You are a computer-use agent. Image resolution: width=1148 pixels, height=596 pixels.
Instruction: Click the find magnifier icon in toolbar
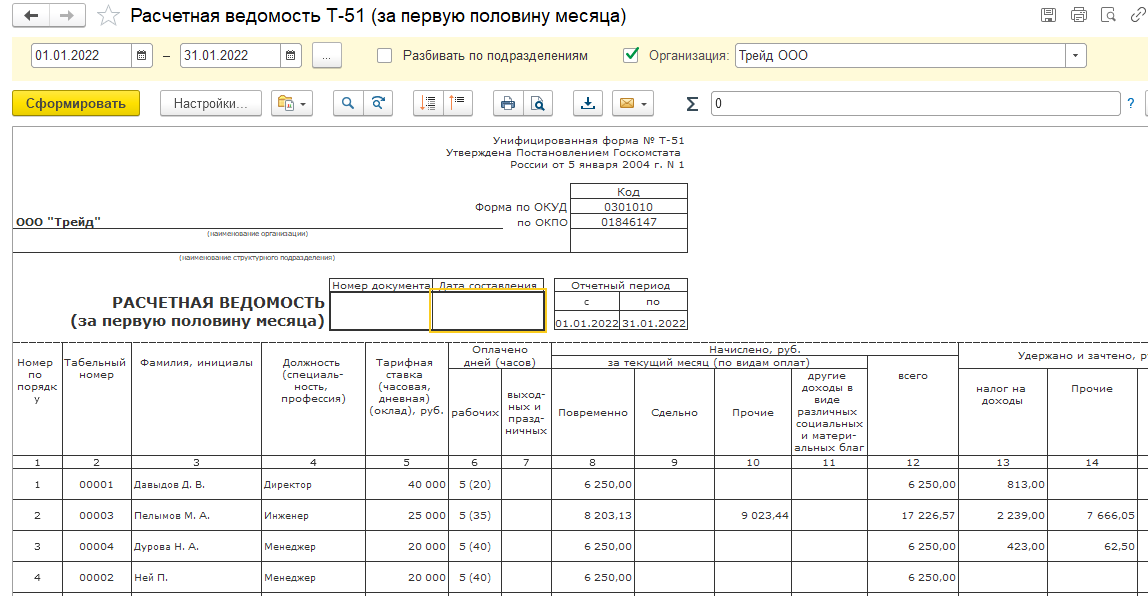click(x=348, y=103)
